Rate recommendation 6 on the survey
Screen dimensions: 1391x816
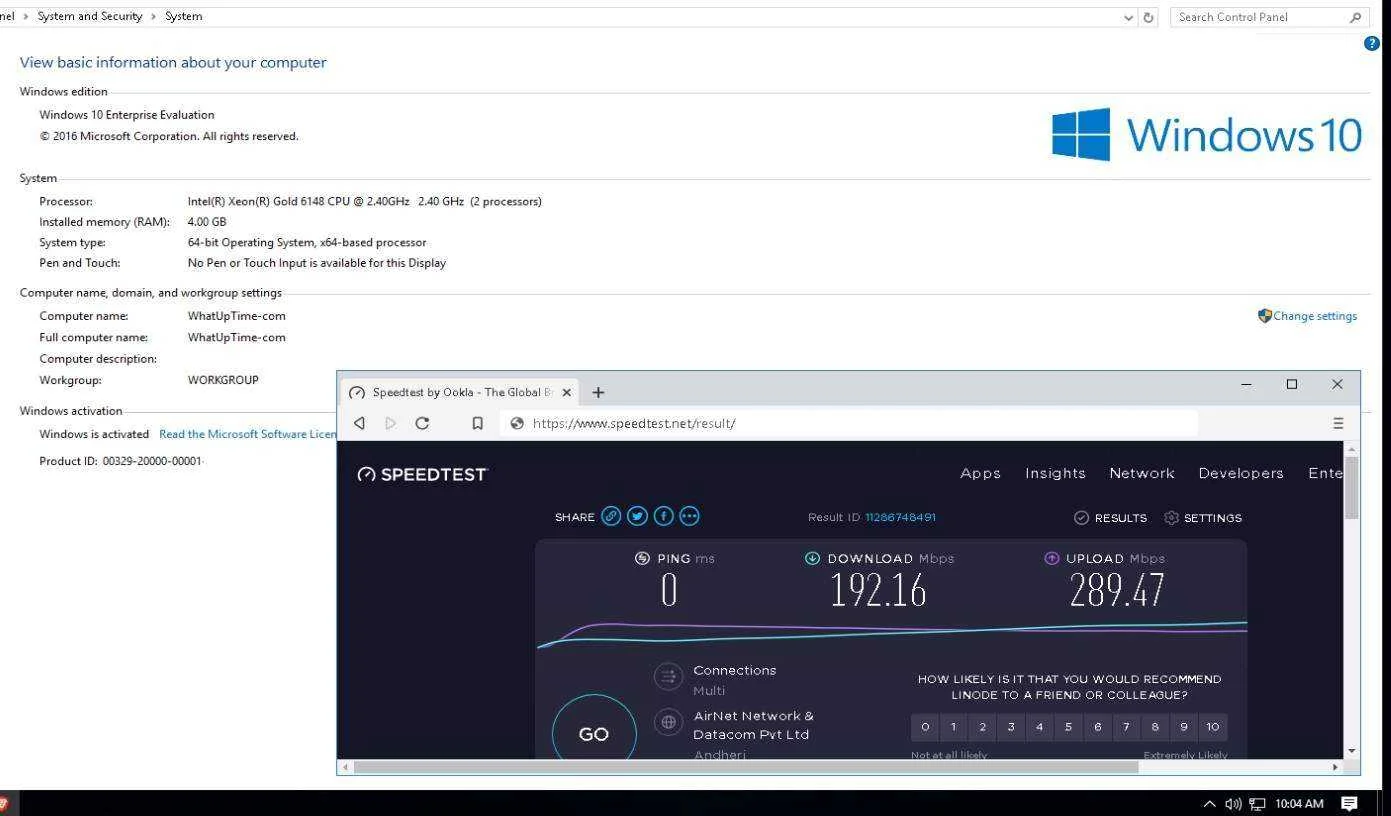point(1098,727)
